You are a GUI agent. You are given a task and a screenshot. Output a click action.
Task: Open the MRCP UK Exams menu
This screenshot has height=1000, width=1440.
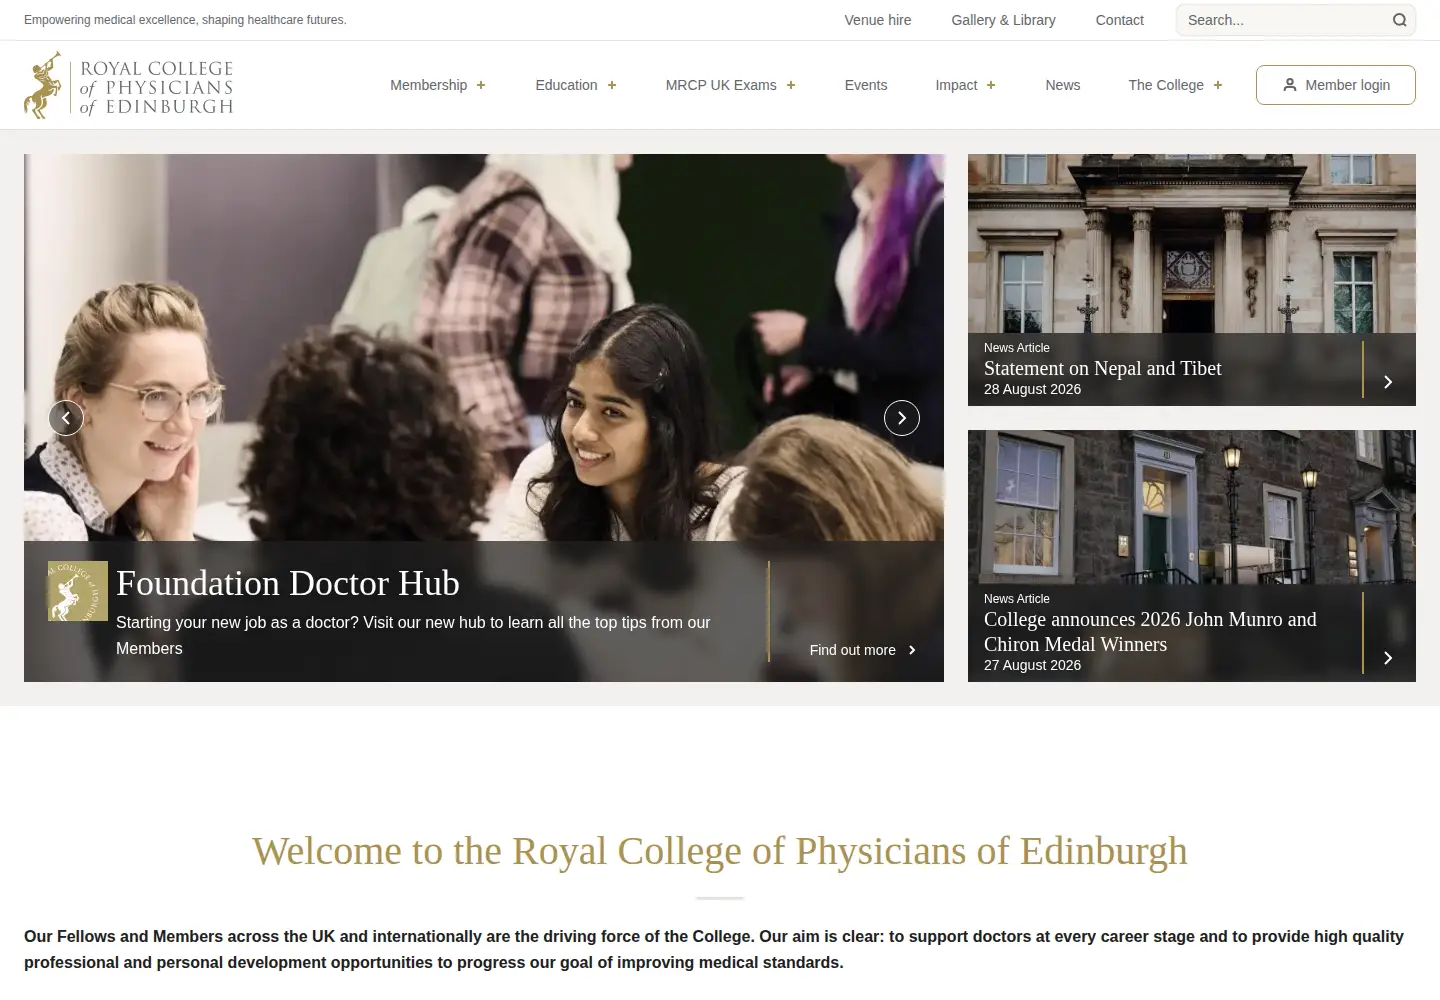(x=721, y=85)
